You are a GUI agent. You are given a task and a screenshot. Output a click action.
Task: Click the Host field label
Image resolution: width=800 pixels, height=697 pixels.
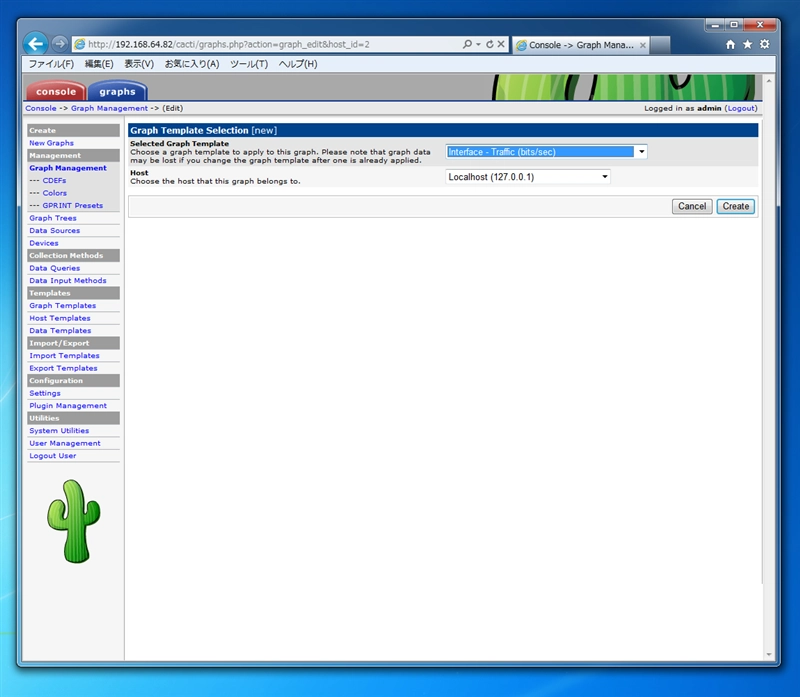(139, 172)
